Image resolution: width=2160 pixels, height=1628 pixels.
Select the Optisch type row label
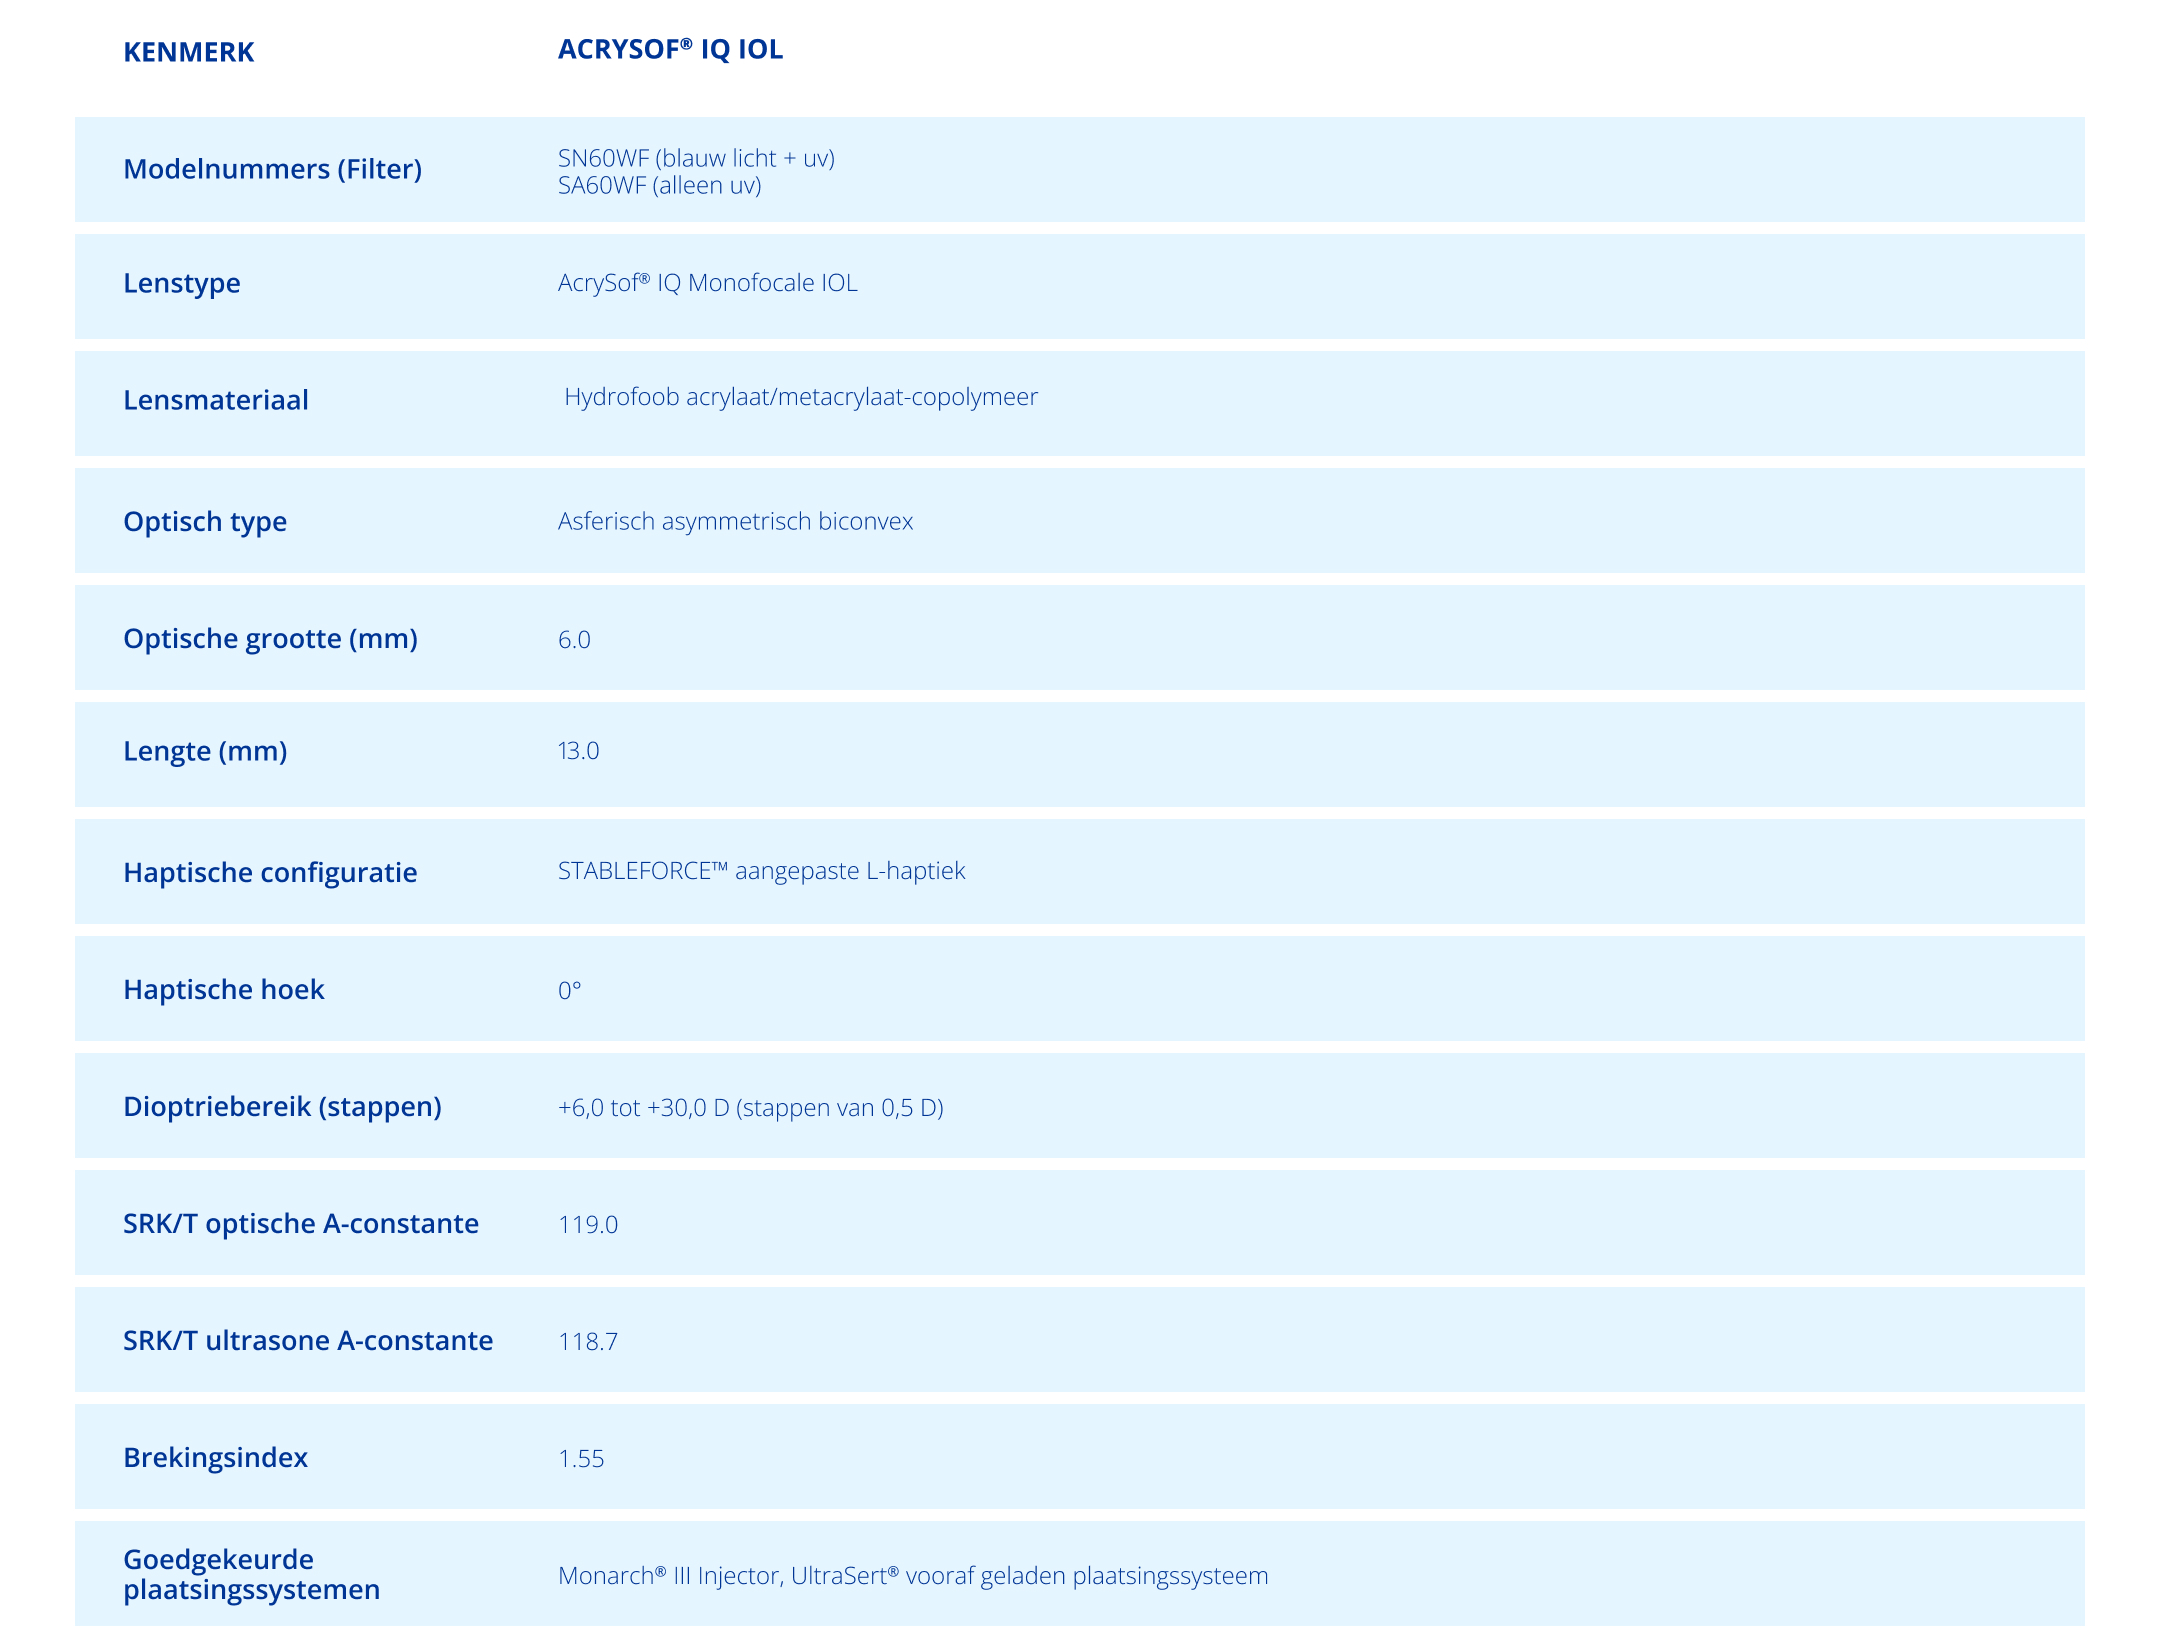coord(205,522)
